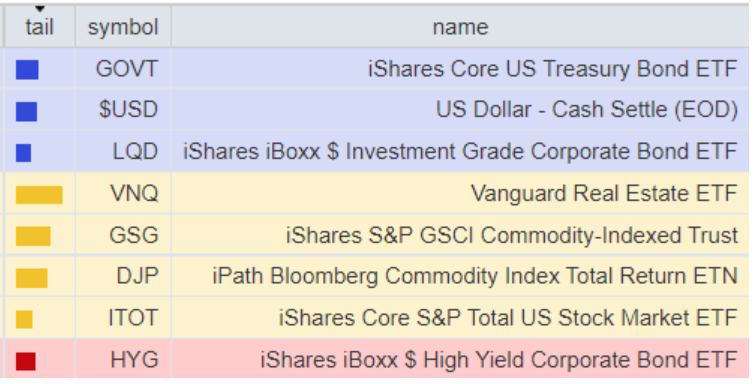
Task: Open iShares iBoxx High Yield Corporate Bond ETF
Action: pos(499,360)
